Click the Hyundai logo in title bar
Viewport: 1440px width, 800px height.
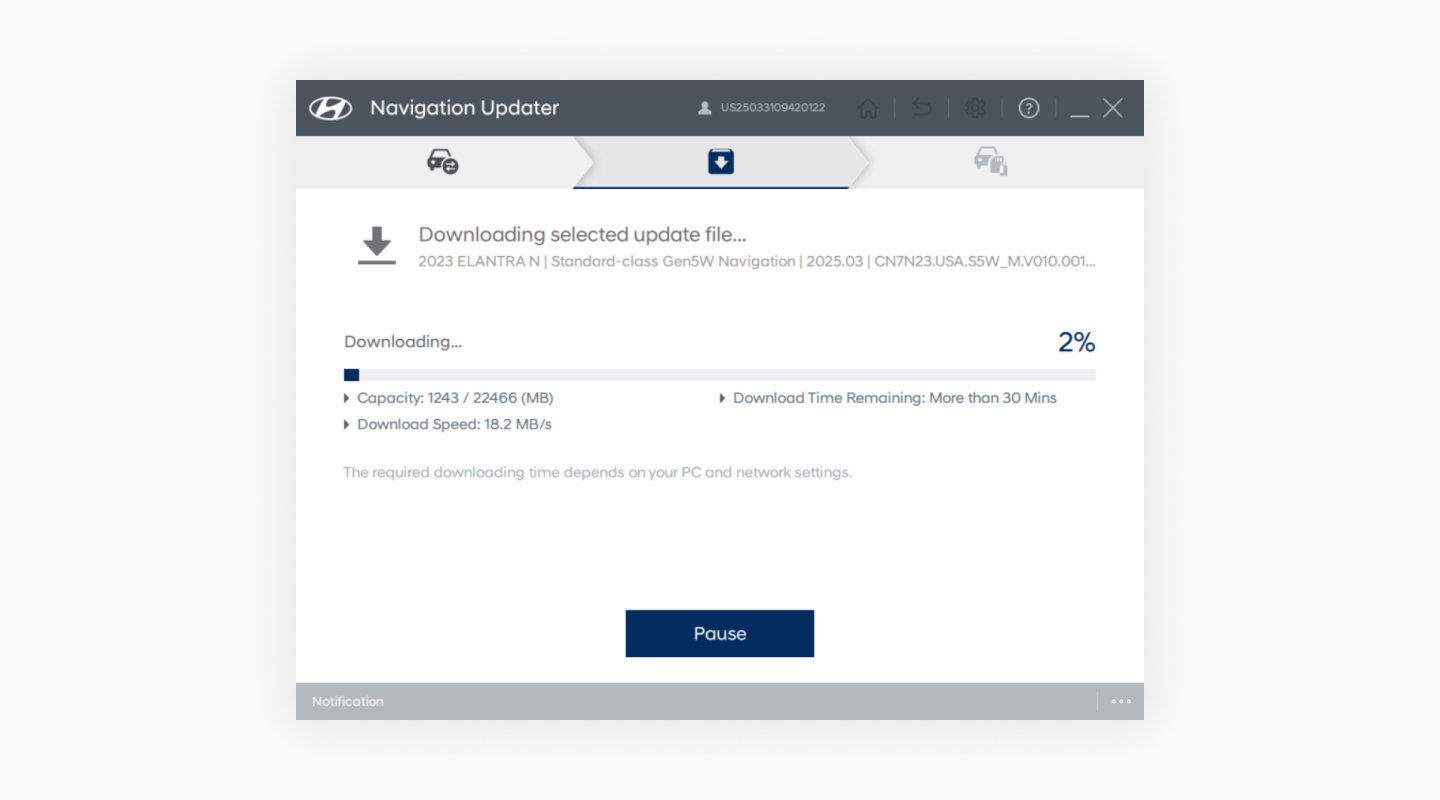coord(330,108)
